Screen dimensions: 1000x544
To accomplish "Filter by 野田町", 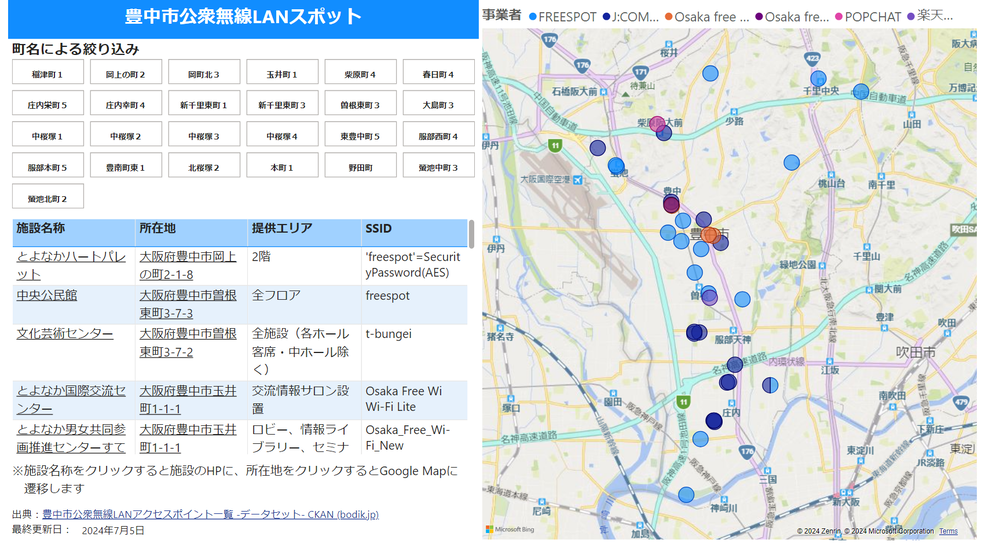I will pyautogui.click(x=360, y=166).
